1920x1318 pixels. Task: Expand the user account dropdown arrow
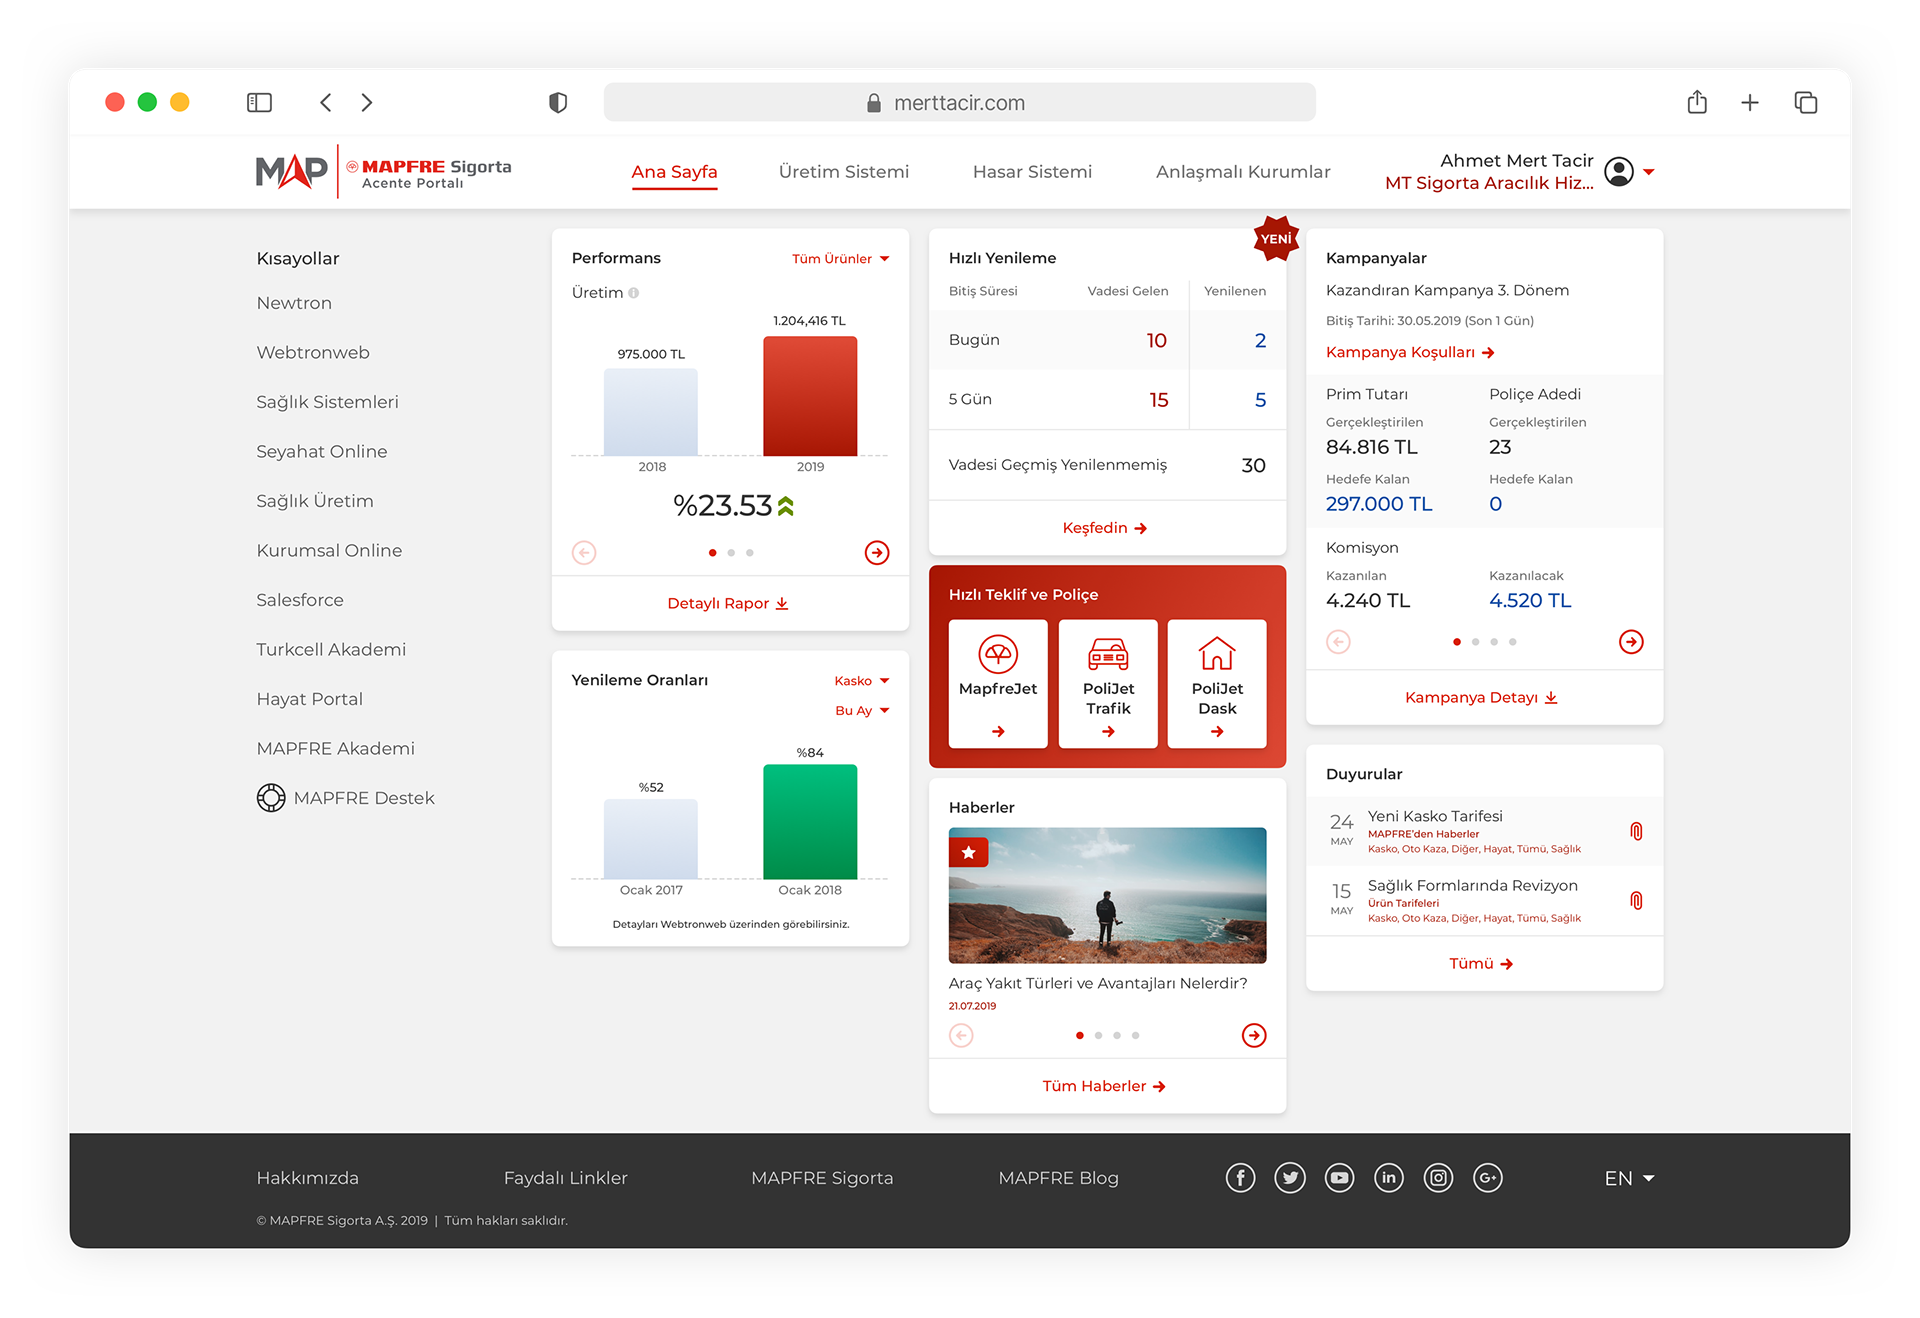(x=1649, y=172)
